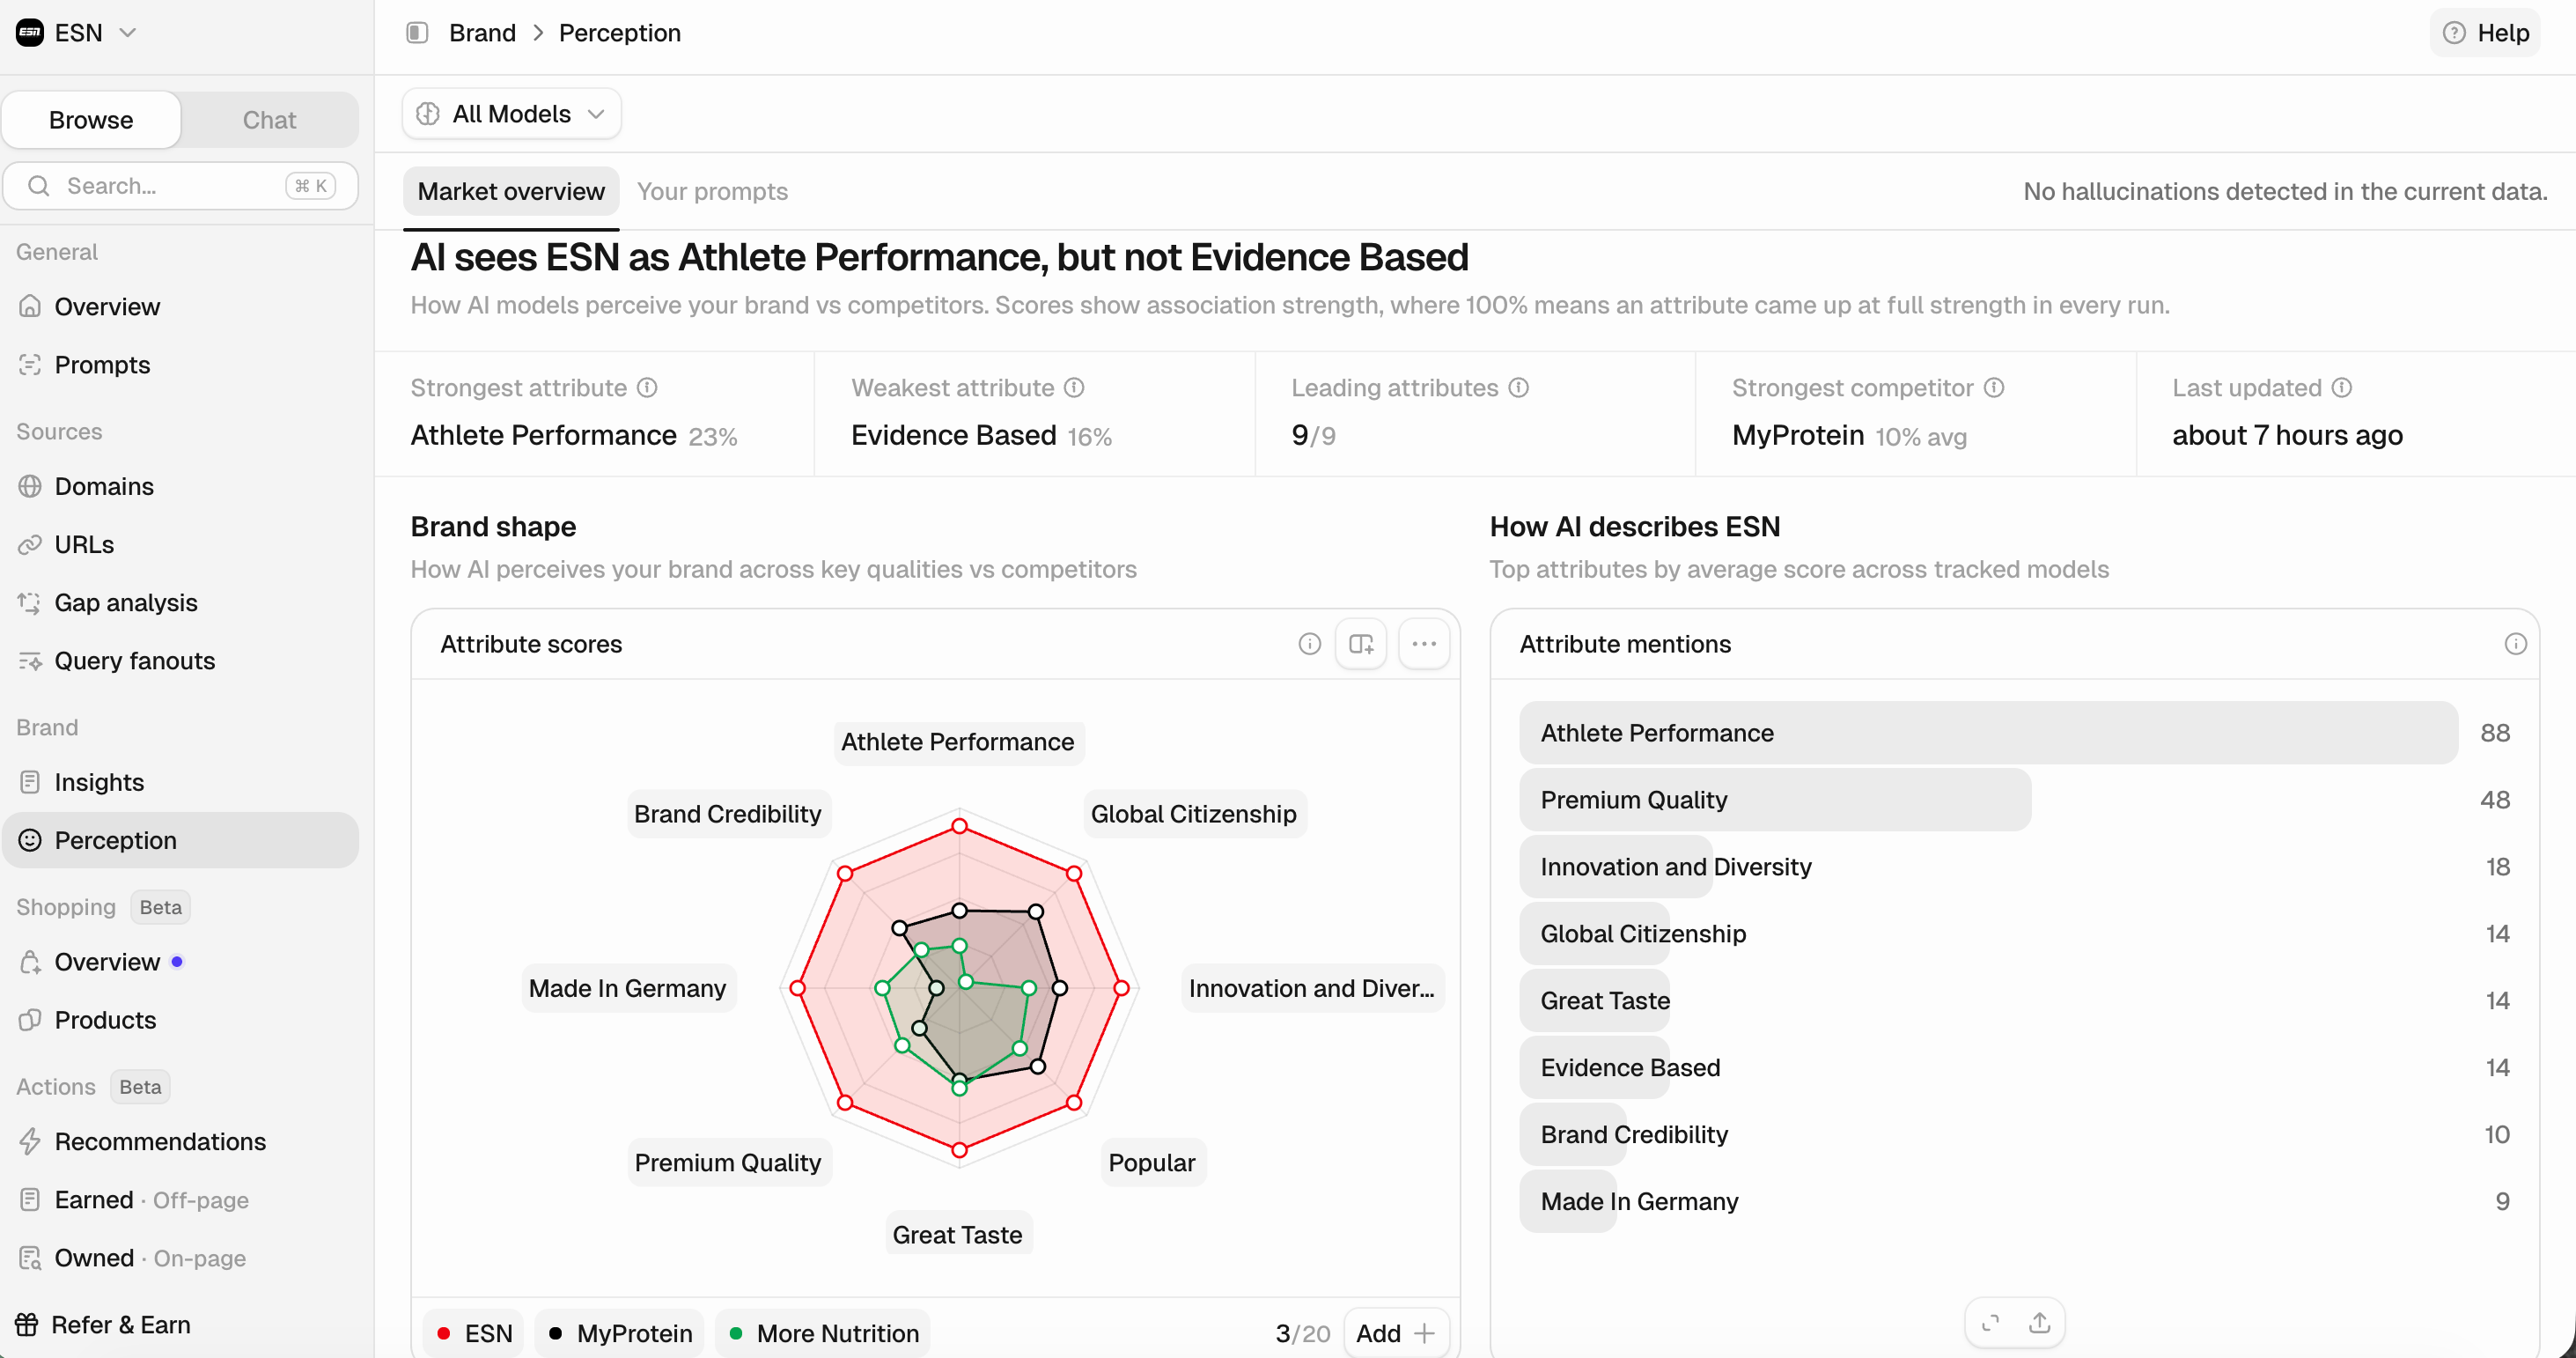Open the ESN workspace switcher

pyautogui.click(x=76, y=33)
